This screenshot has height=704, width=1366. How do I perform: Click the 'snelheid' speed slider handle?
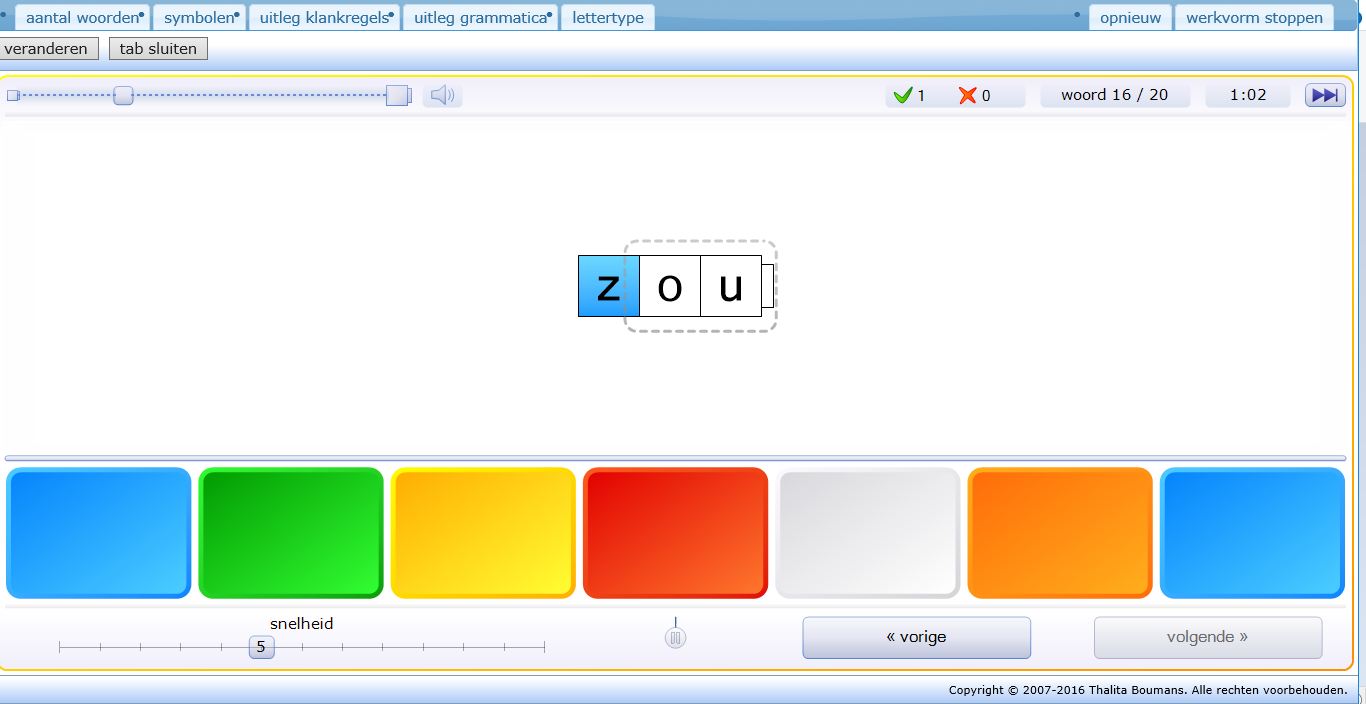click(261, 647)
